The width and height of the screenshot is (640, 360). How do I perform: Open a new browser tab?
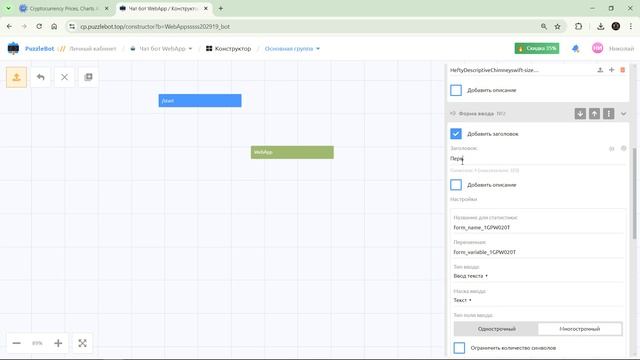tap(220, 8)
